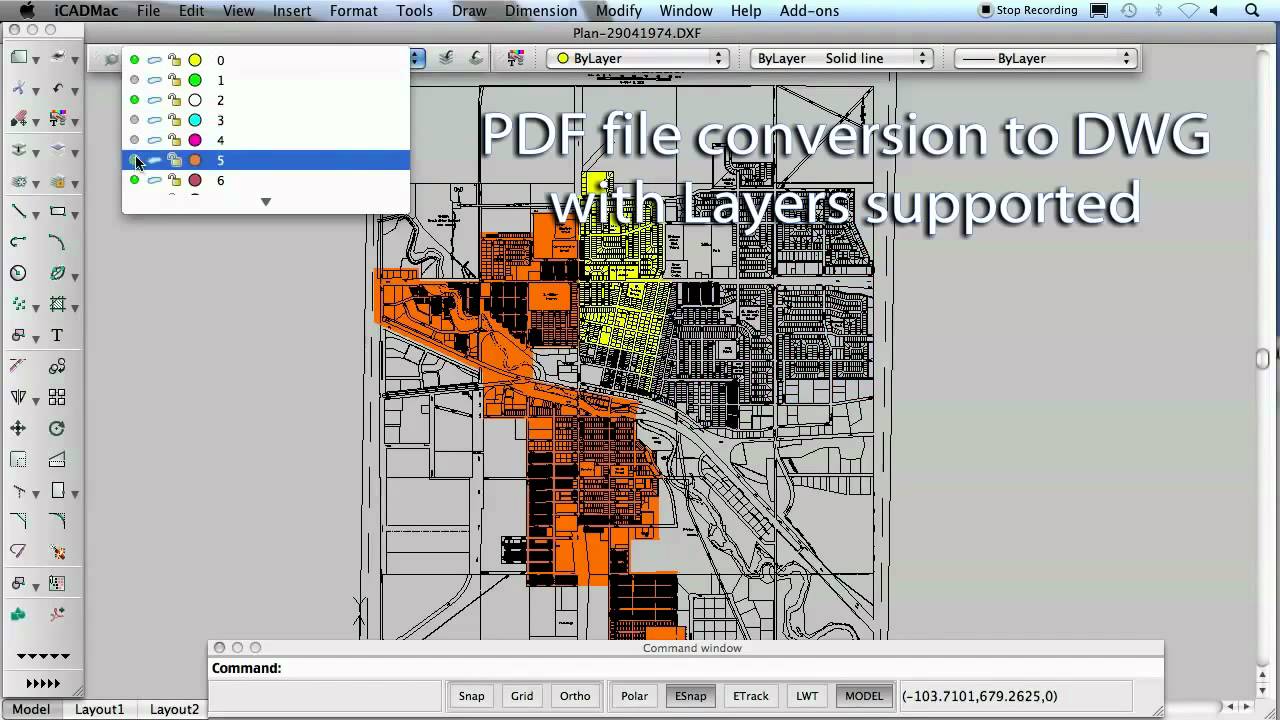This screenshot has width=1280, height=720.
Task: Open the color palette tool beside layer properties
Action: point(515,58)
